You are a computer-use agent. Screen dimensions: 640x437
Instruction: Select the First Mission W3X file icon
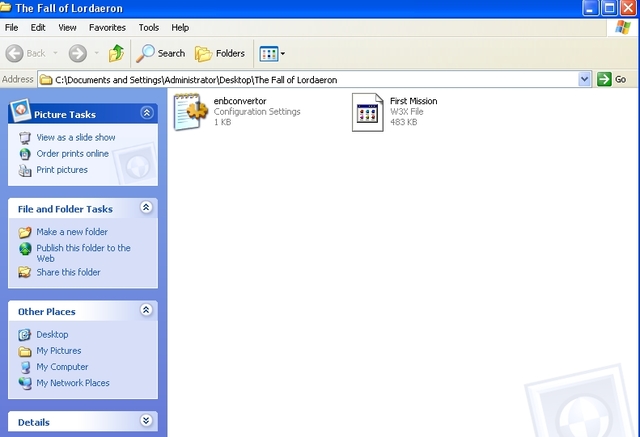pyautogui.click(x=368, y=112)
